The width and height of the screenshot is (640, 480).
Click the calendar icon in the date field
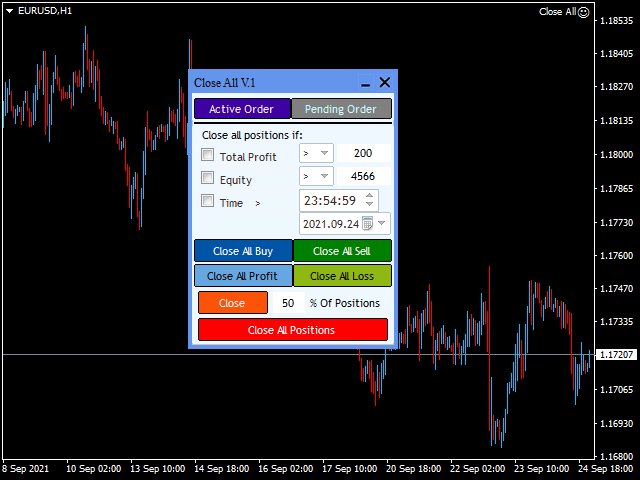pos(367,223)
